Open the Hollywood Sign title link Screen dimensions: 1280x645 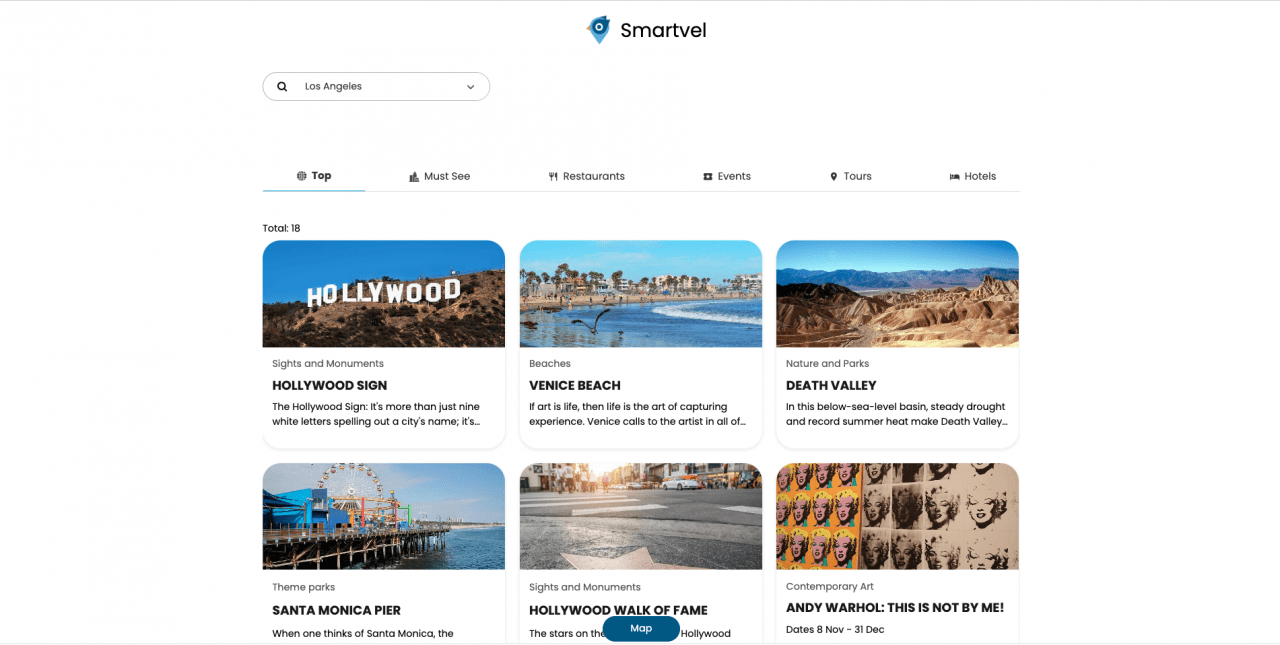(x=329, y=385)
